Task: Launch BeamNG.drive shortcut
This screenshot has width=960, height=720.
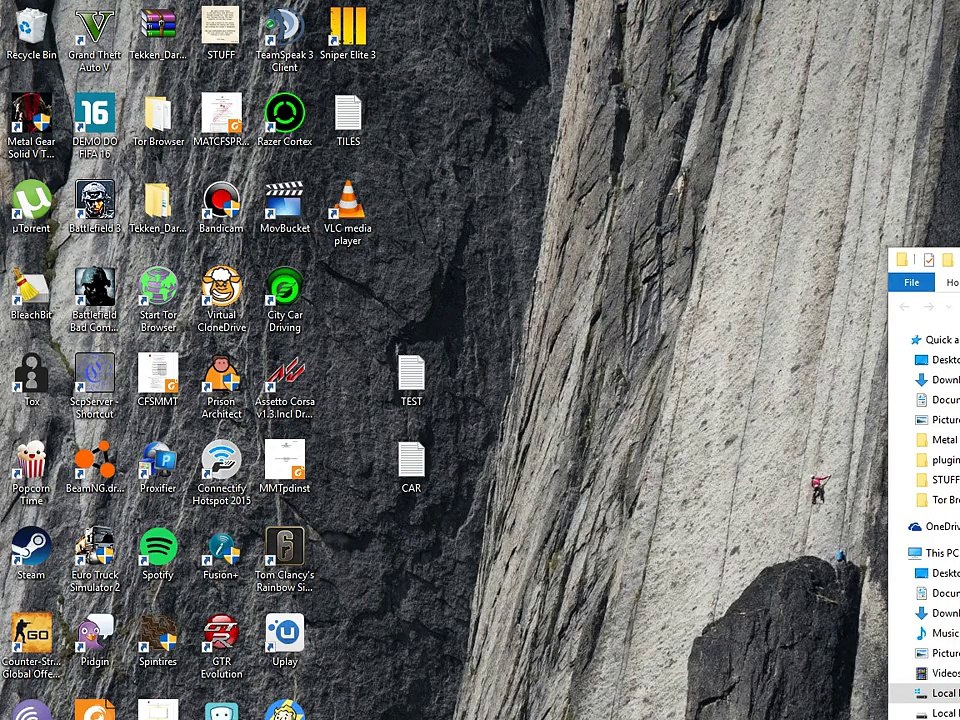Action: pyautogui.click(x=94, y=467)
